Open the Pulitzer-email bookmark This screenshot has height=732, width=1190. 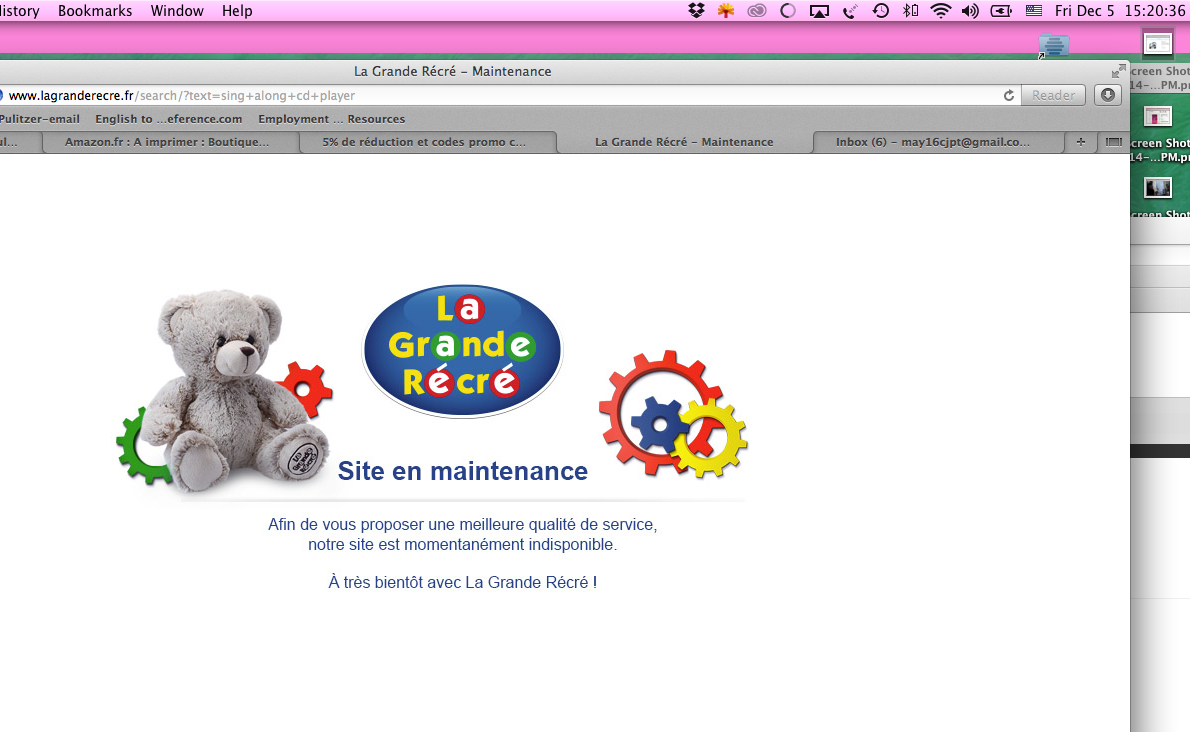(39, 119)
